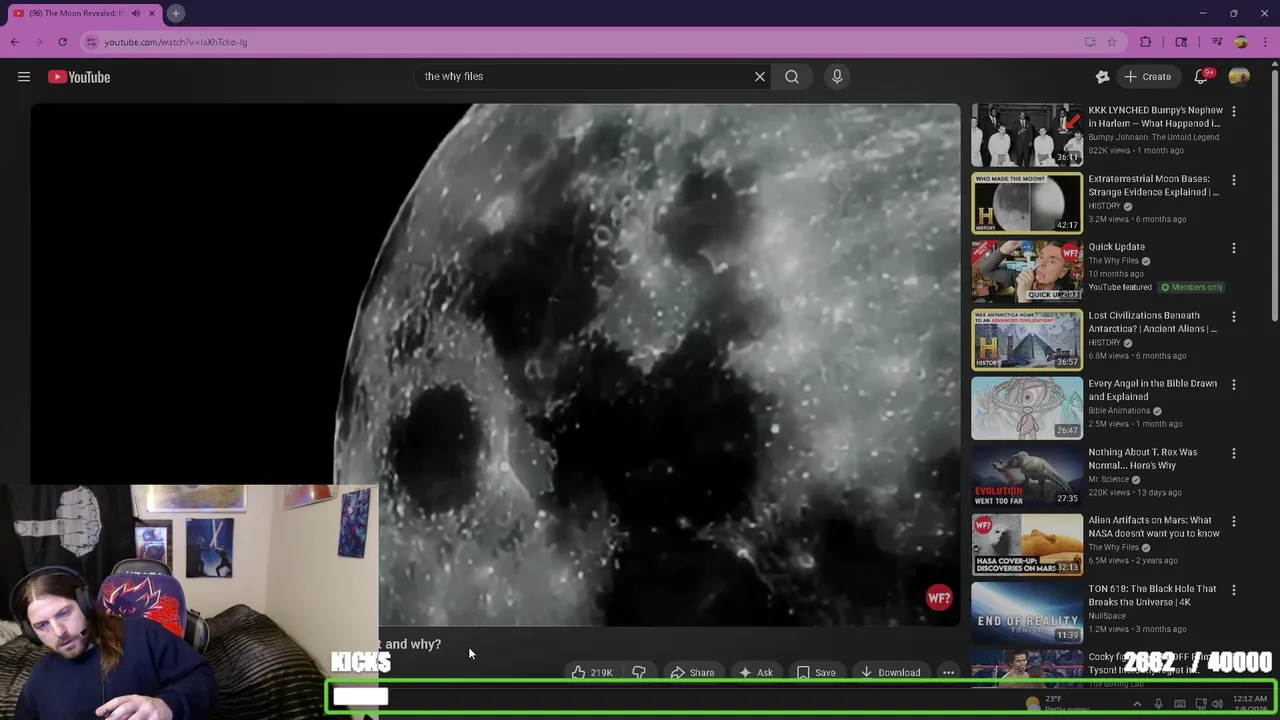Open KKK Lynched Bumpy's Nephew thumbnail
This screenshot has height=720, width=1280.
pyautogui.click(x=1027, y=135)
